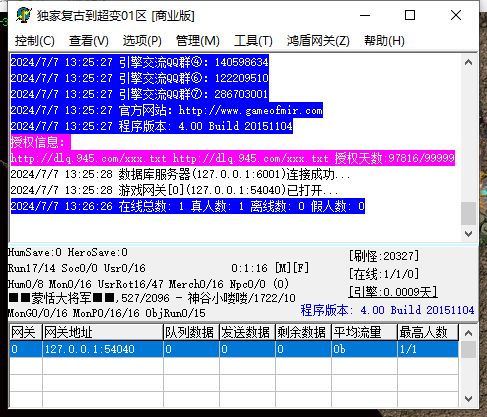Image resolution: width=487 pixels, height=417 pixels.
Task: Click the [刷怪:20327] status label
Action: [384, 256]
